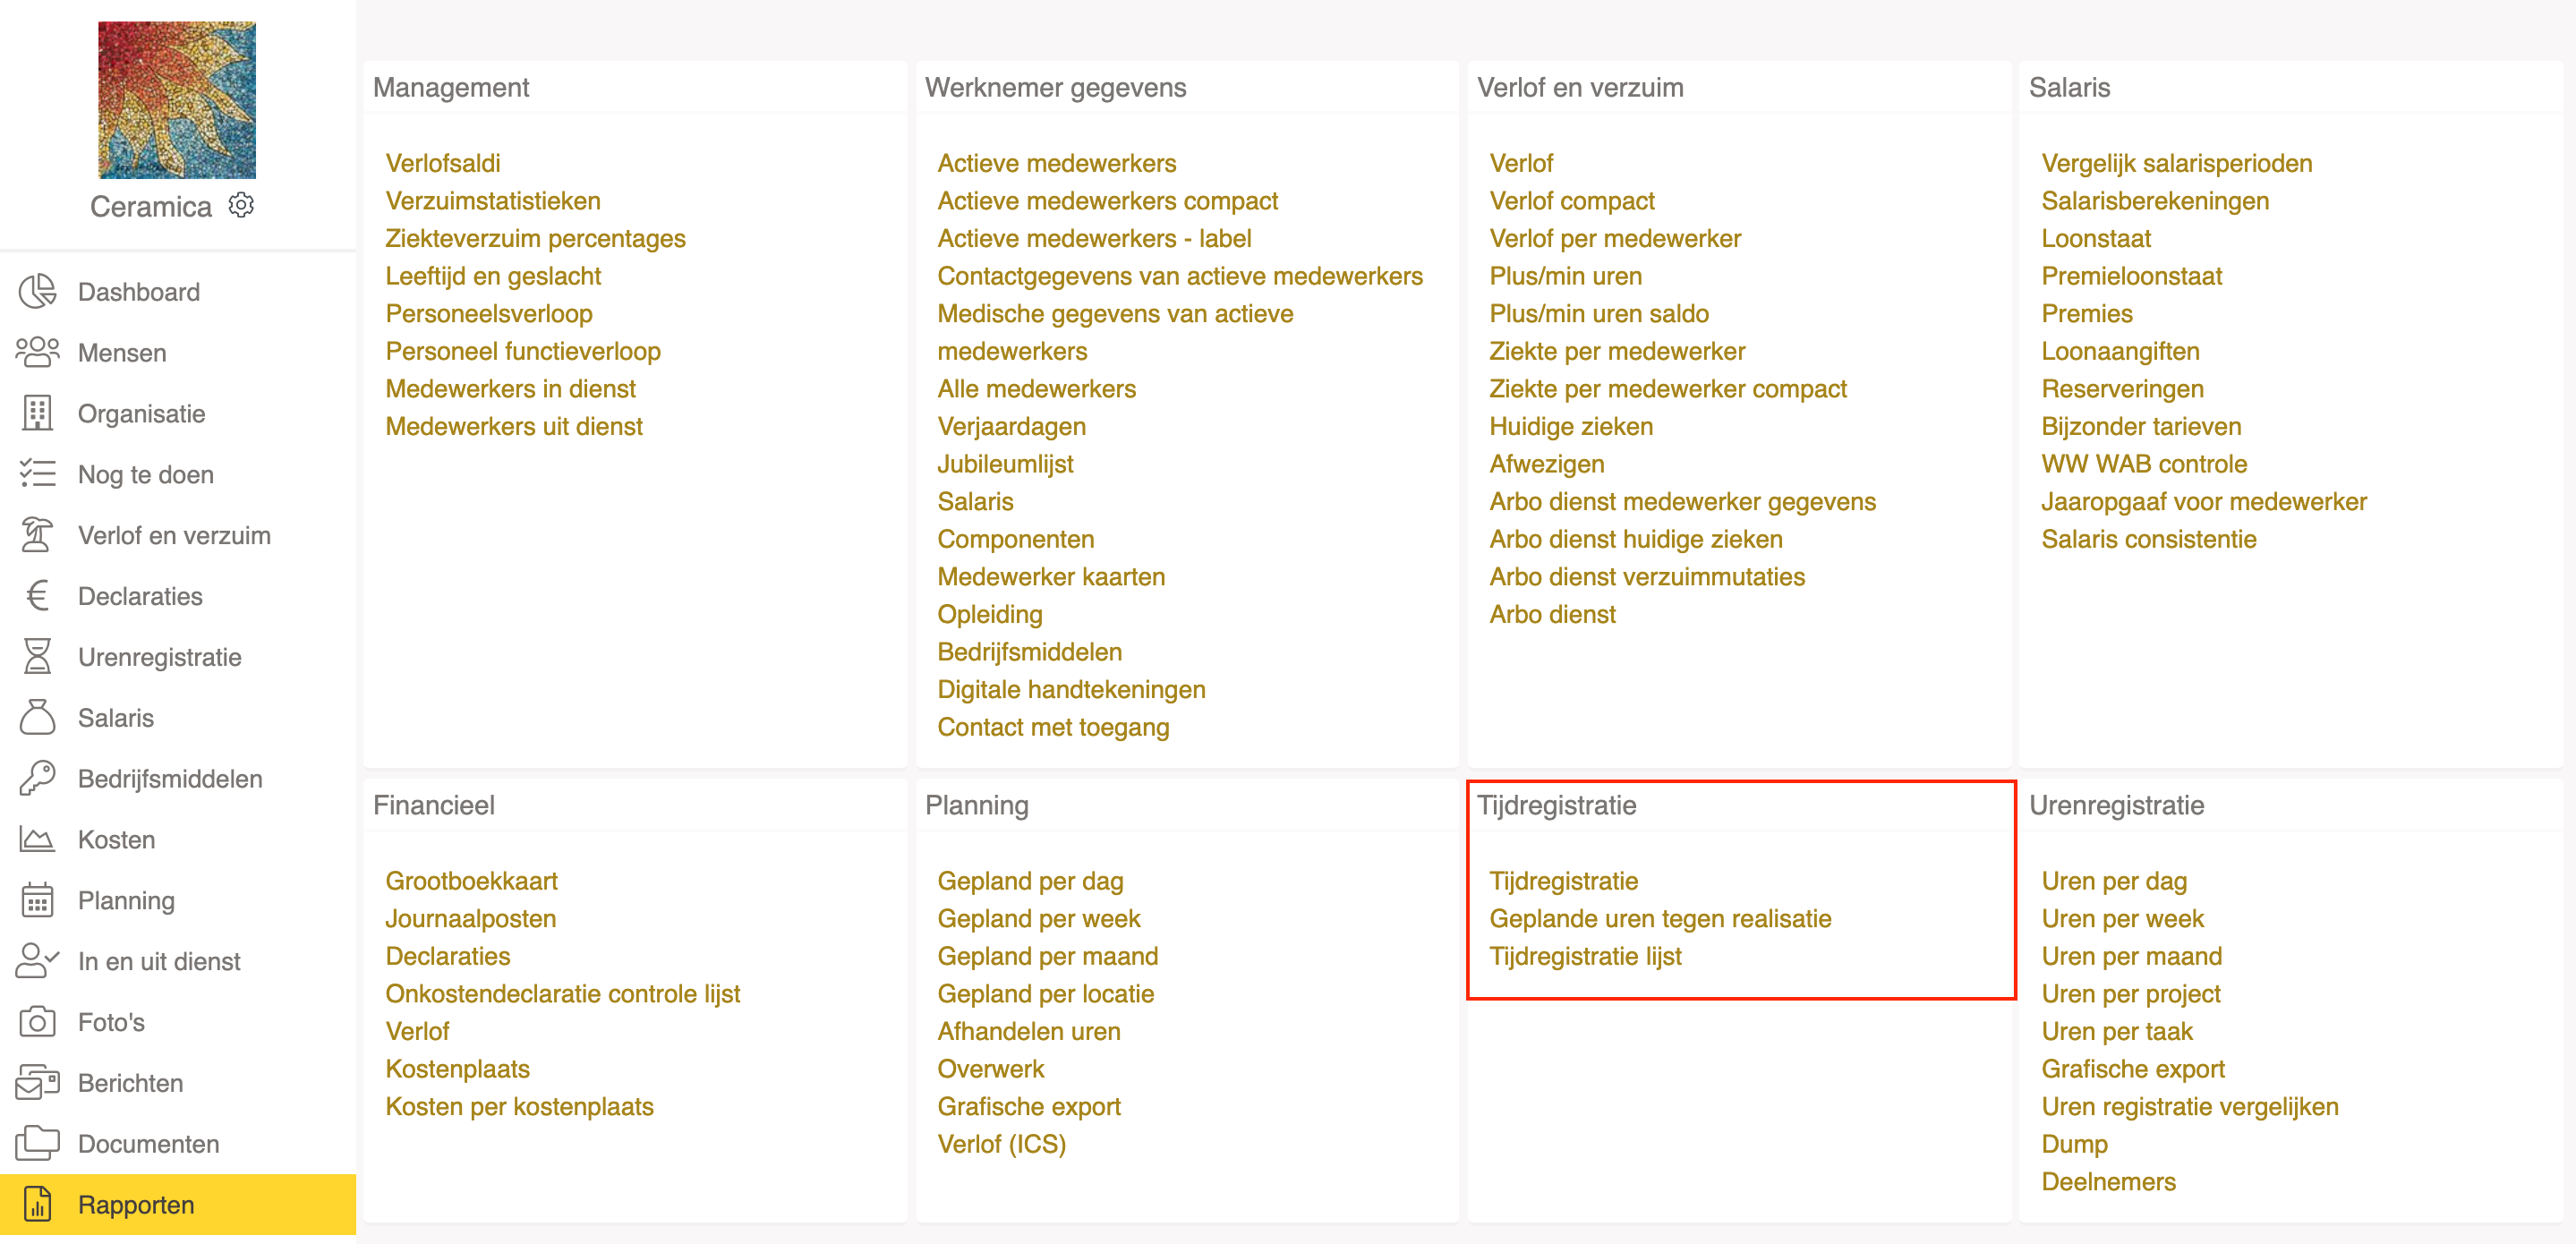Open Declaraties euro icon
Viewport: 2576px width, 1244px height.
tap(37, 596)
